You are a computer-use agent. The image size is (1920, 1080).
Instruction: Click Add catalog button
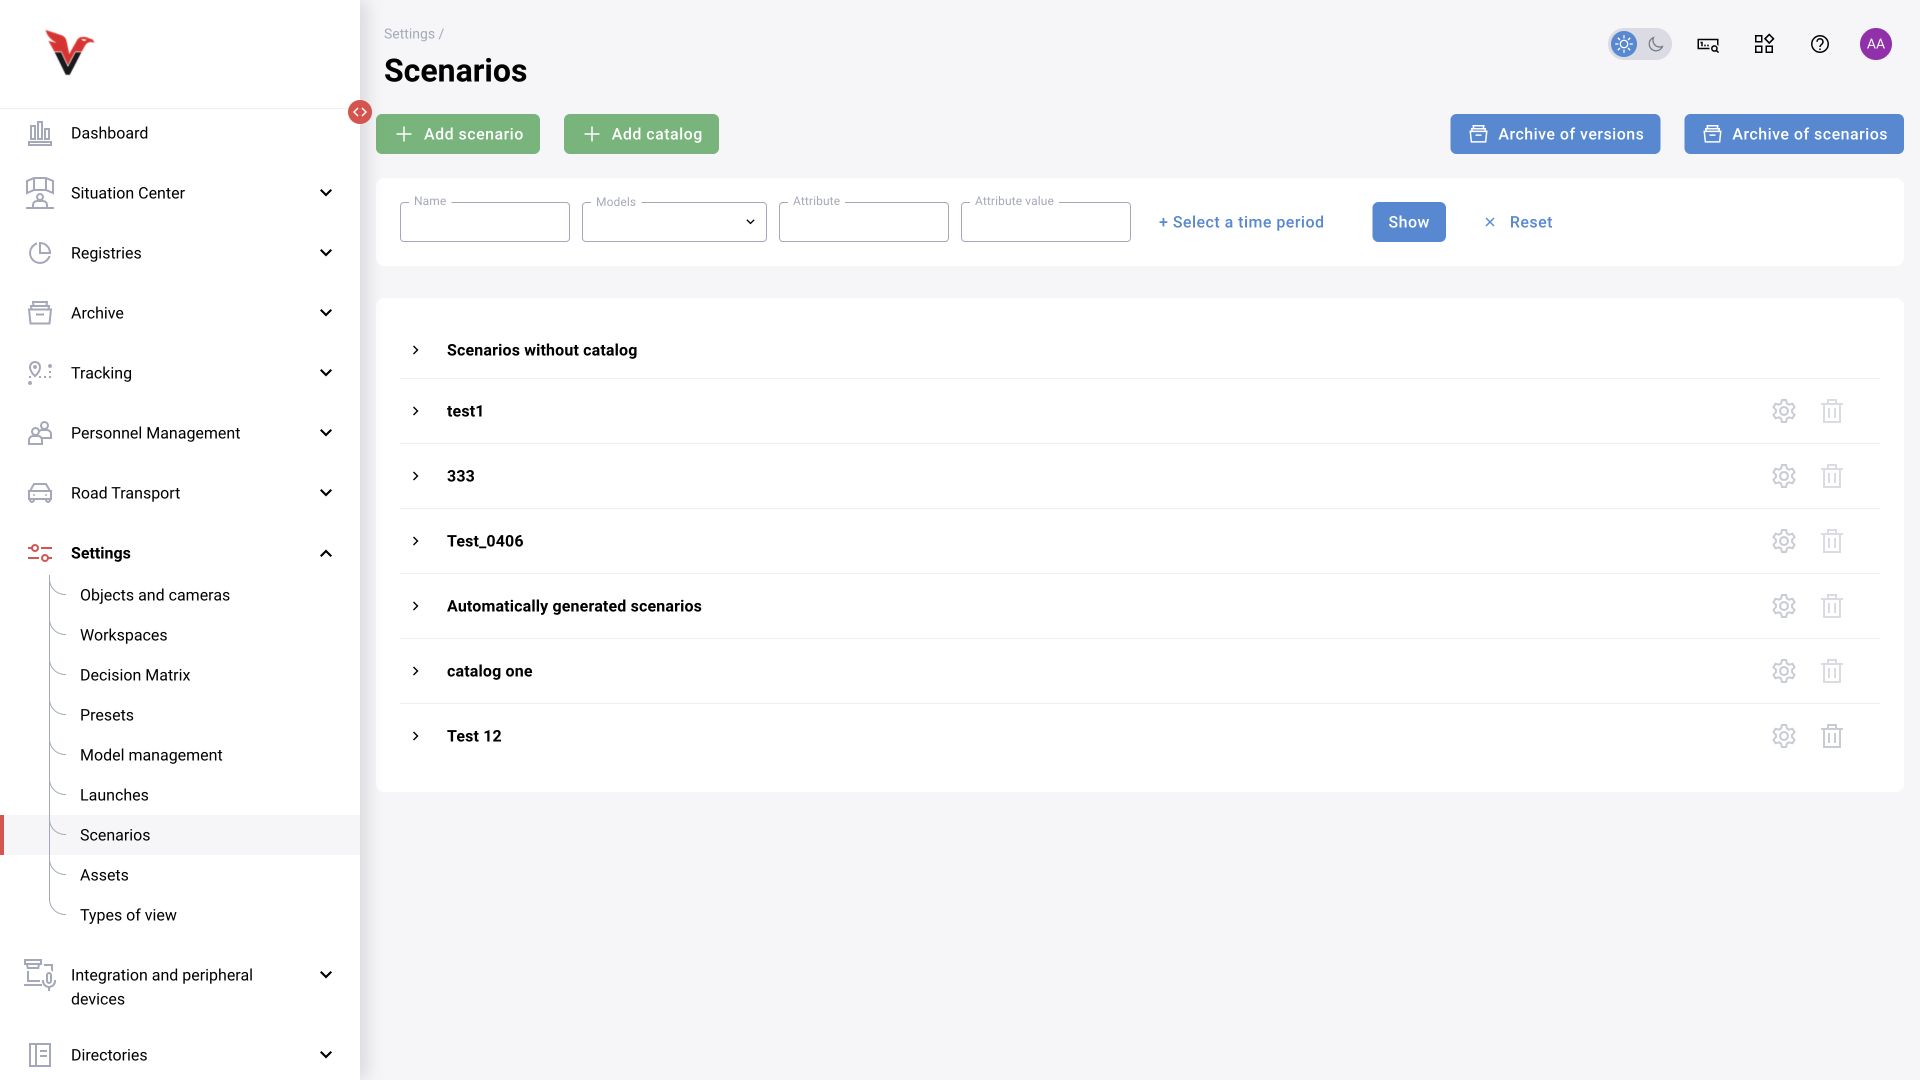pos(641,134)
